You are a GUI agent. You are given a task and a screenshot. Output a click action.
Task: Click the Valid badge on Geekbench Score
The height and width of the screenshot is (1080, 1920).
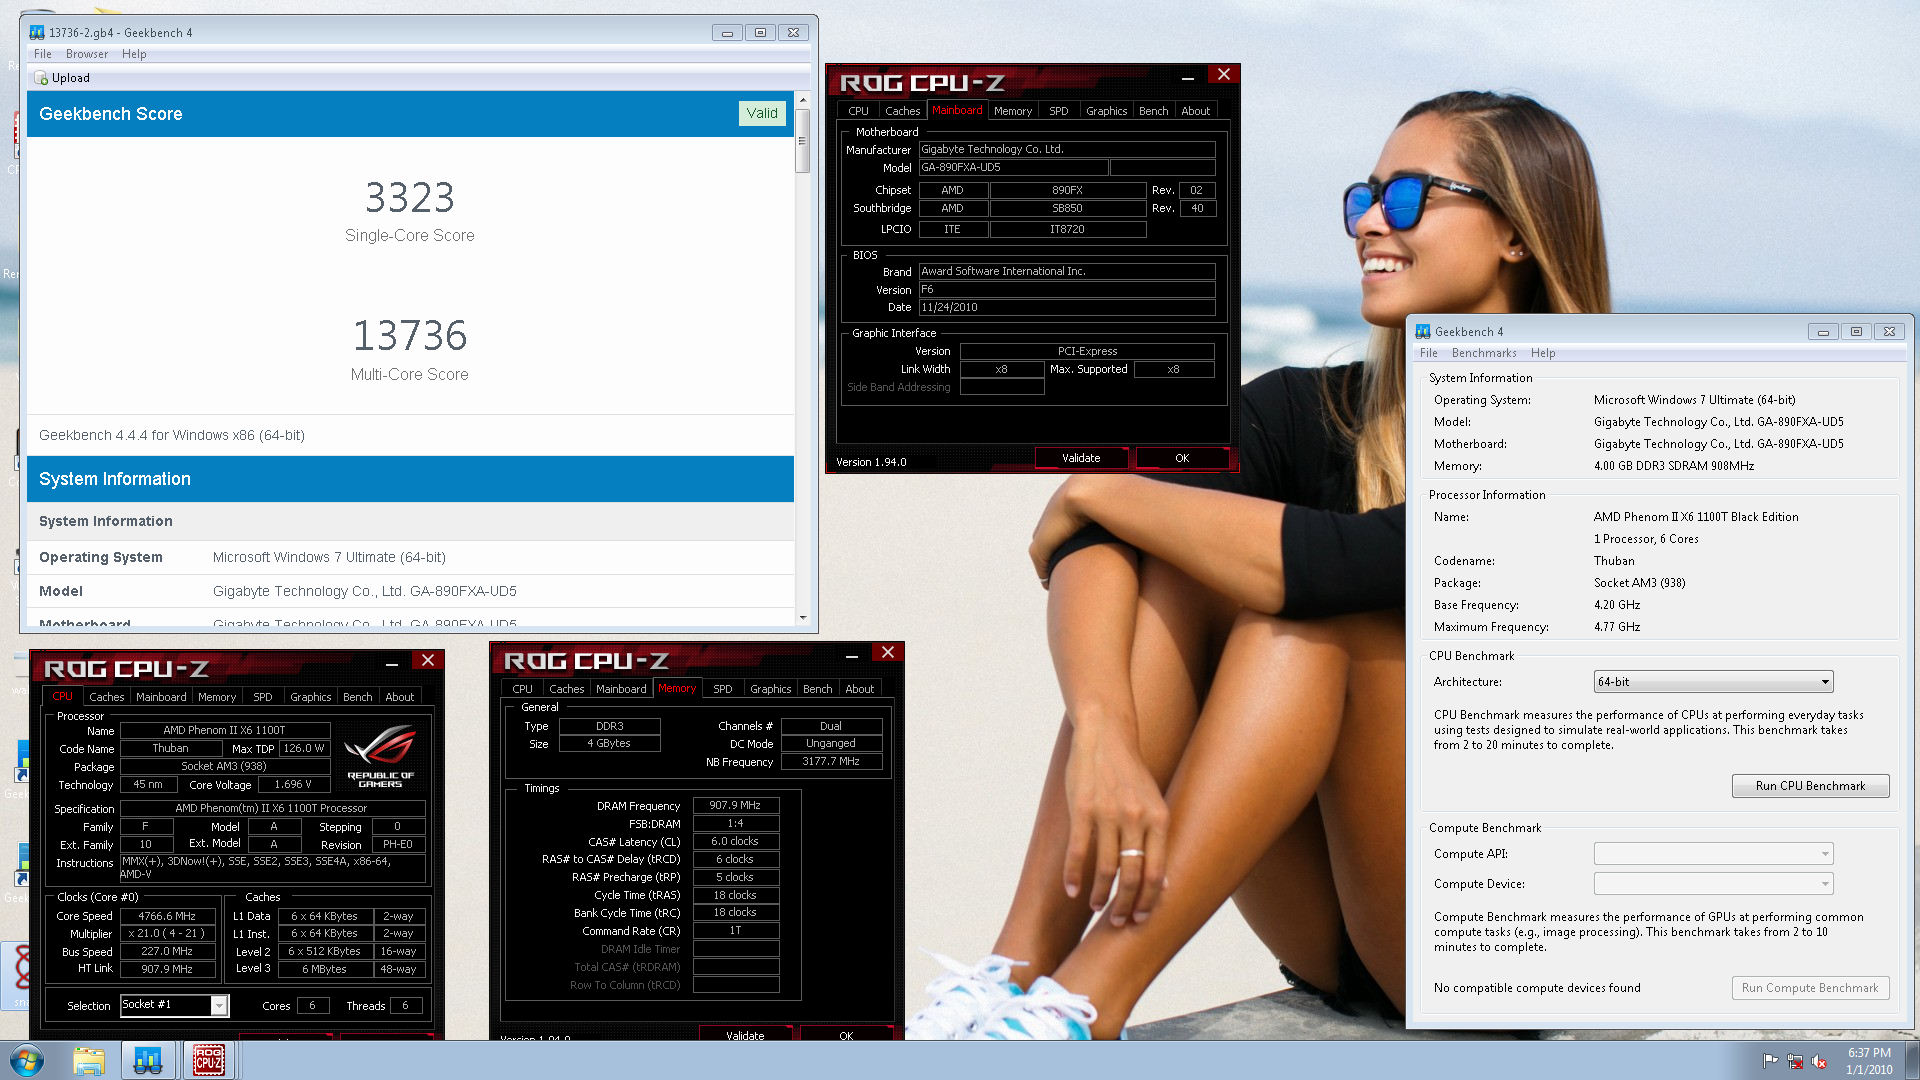(x=762, y=113)
